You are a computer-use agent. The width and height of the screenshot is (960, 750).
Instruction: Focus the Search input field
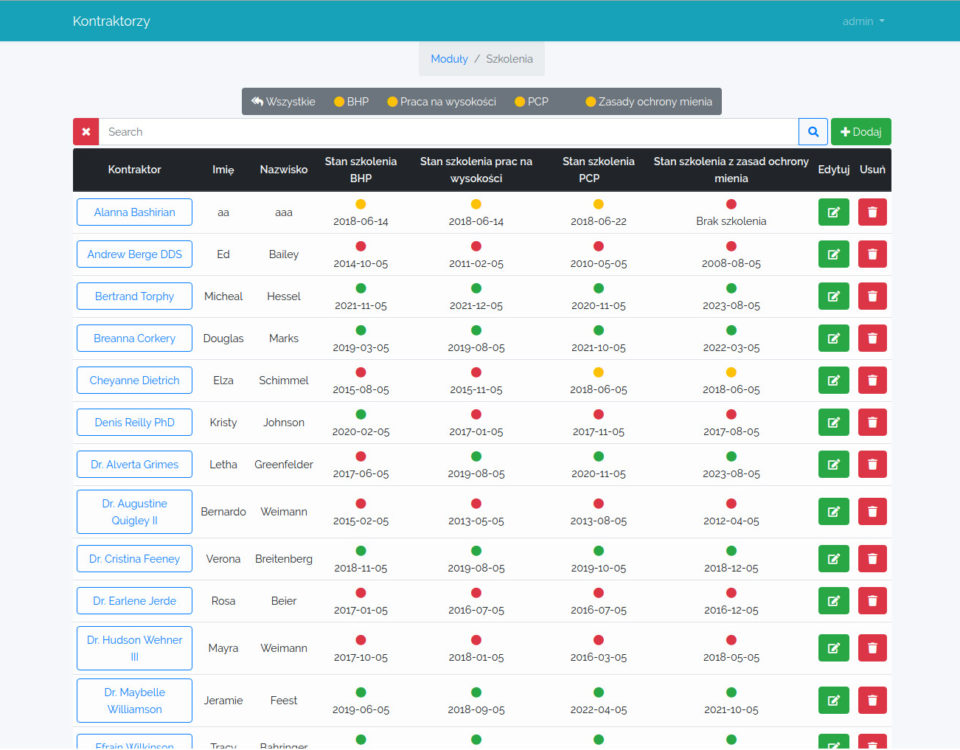(448, 132)
